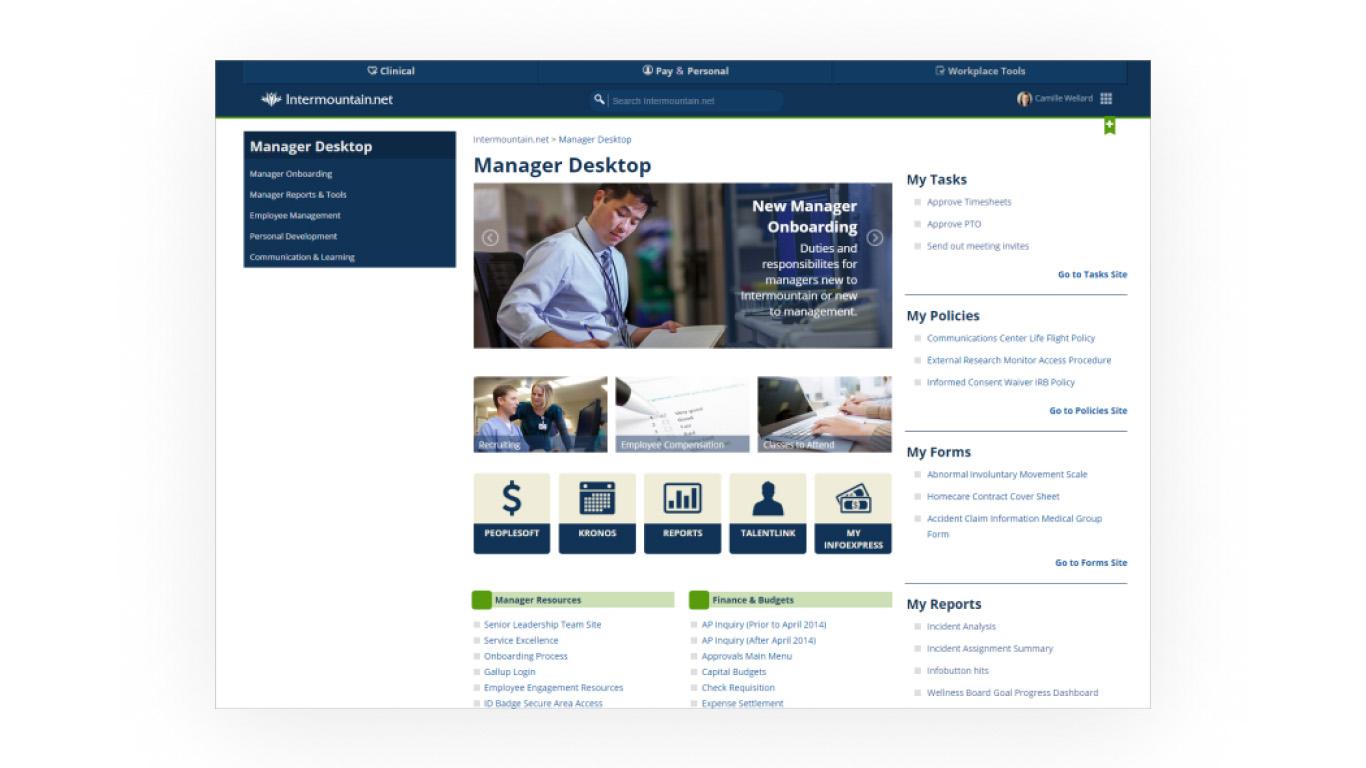Open the Gallup Login link

pos(510,672)
